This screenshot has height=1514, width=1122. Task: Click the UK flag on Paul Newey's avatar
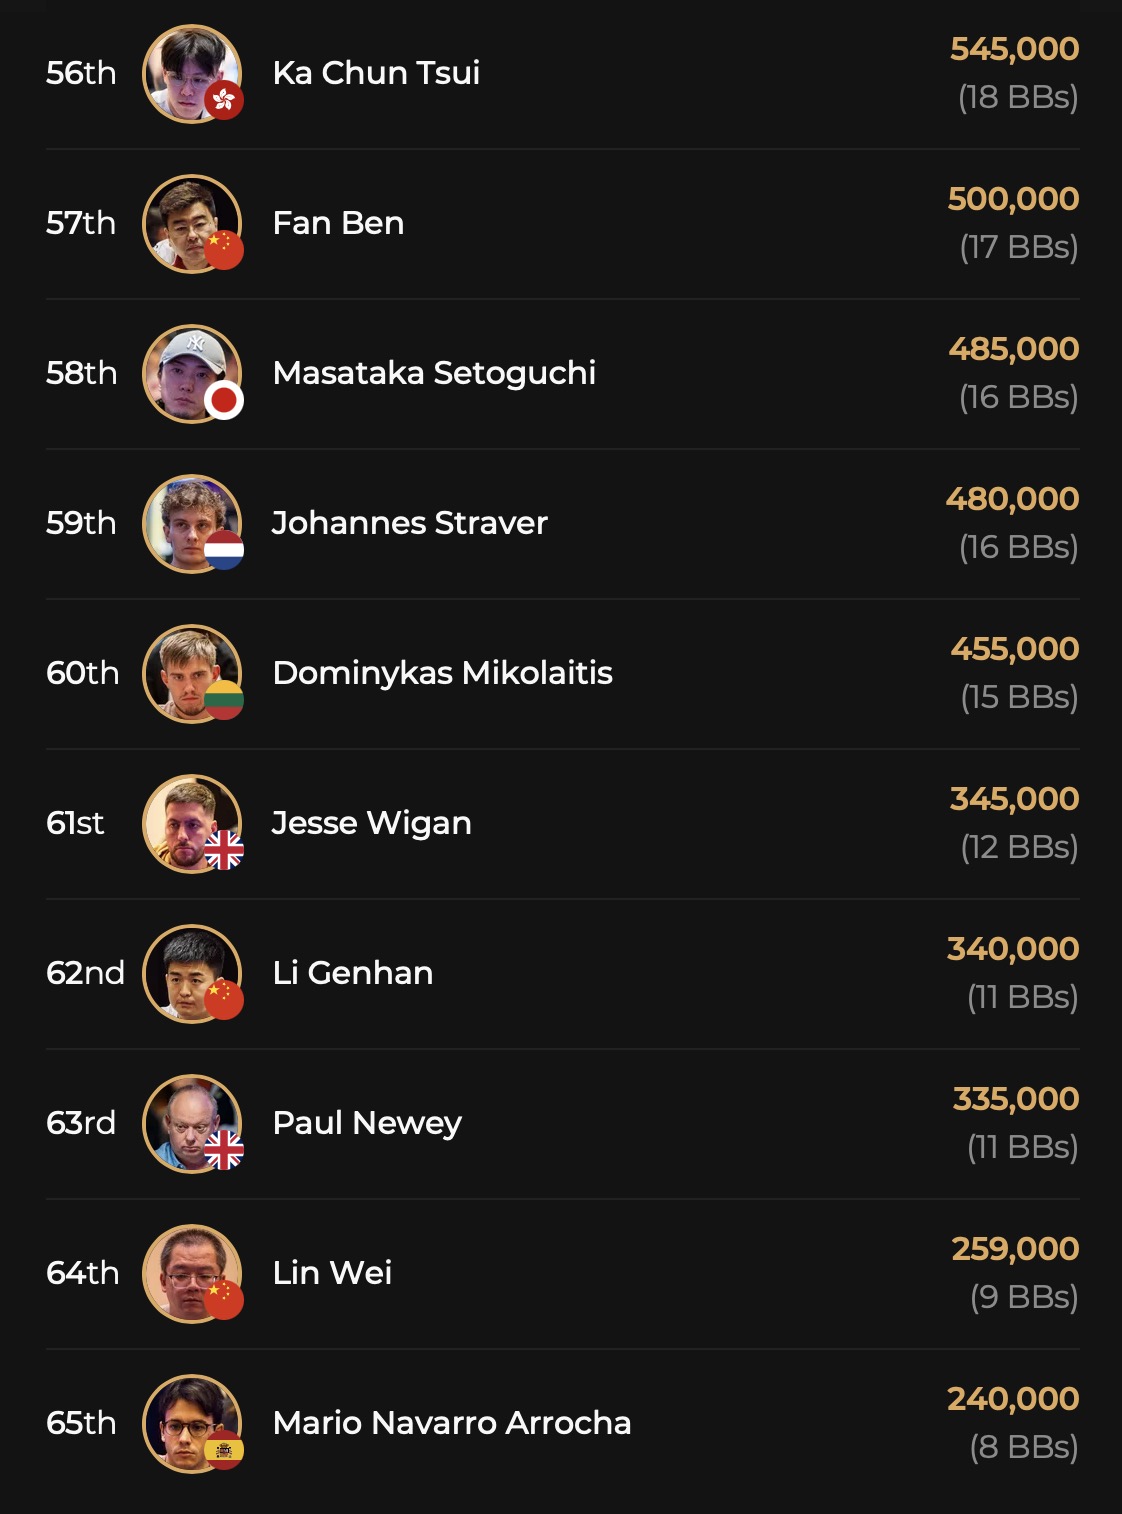click(x=224, y=1150)
